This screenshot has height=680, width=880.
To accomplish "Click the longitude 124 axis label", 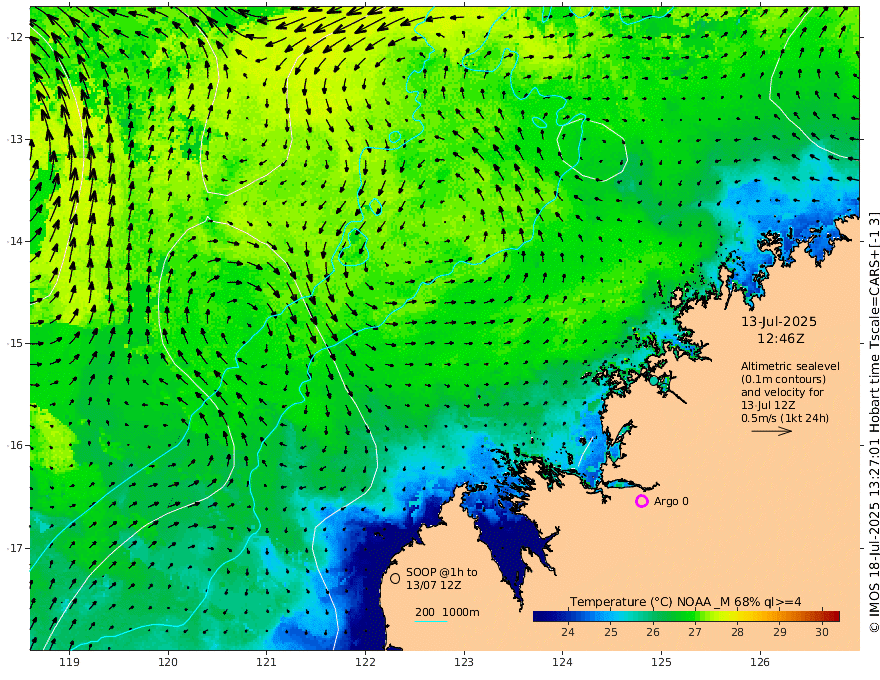I will (x=562, y=662).
